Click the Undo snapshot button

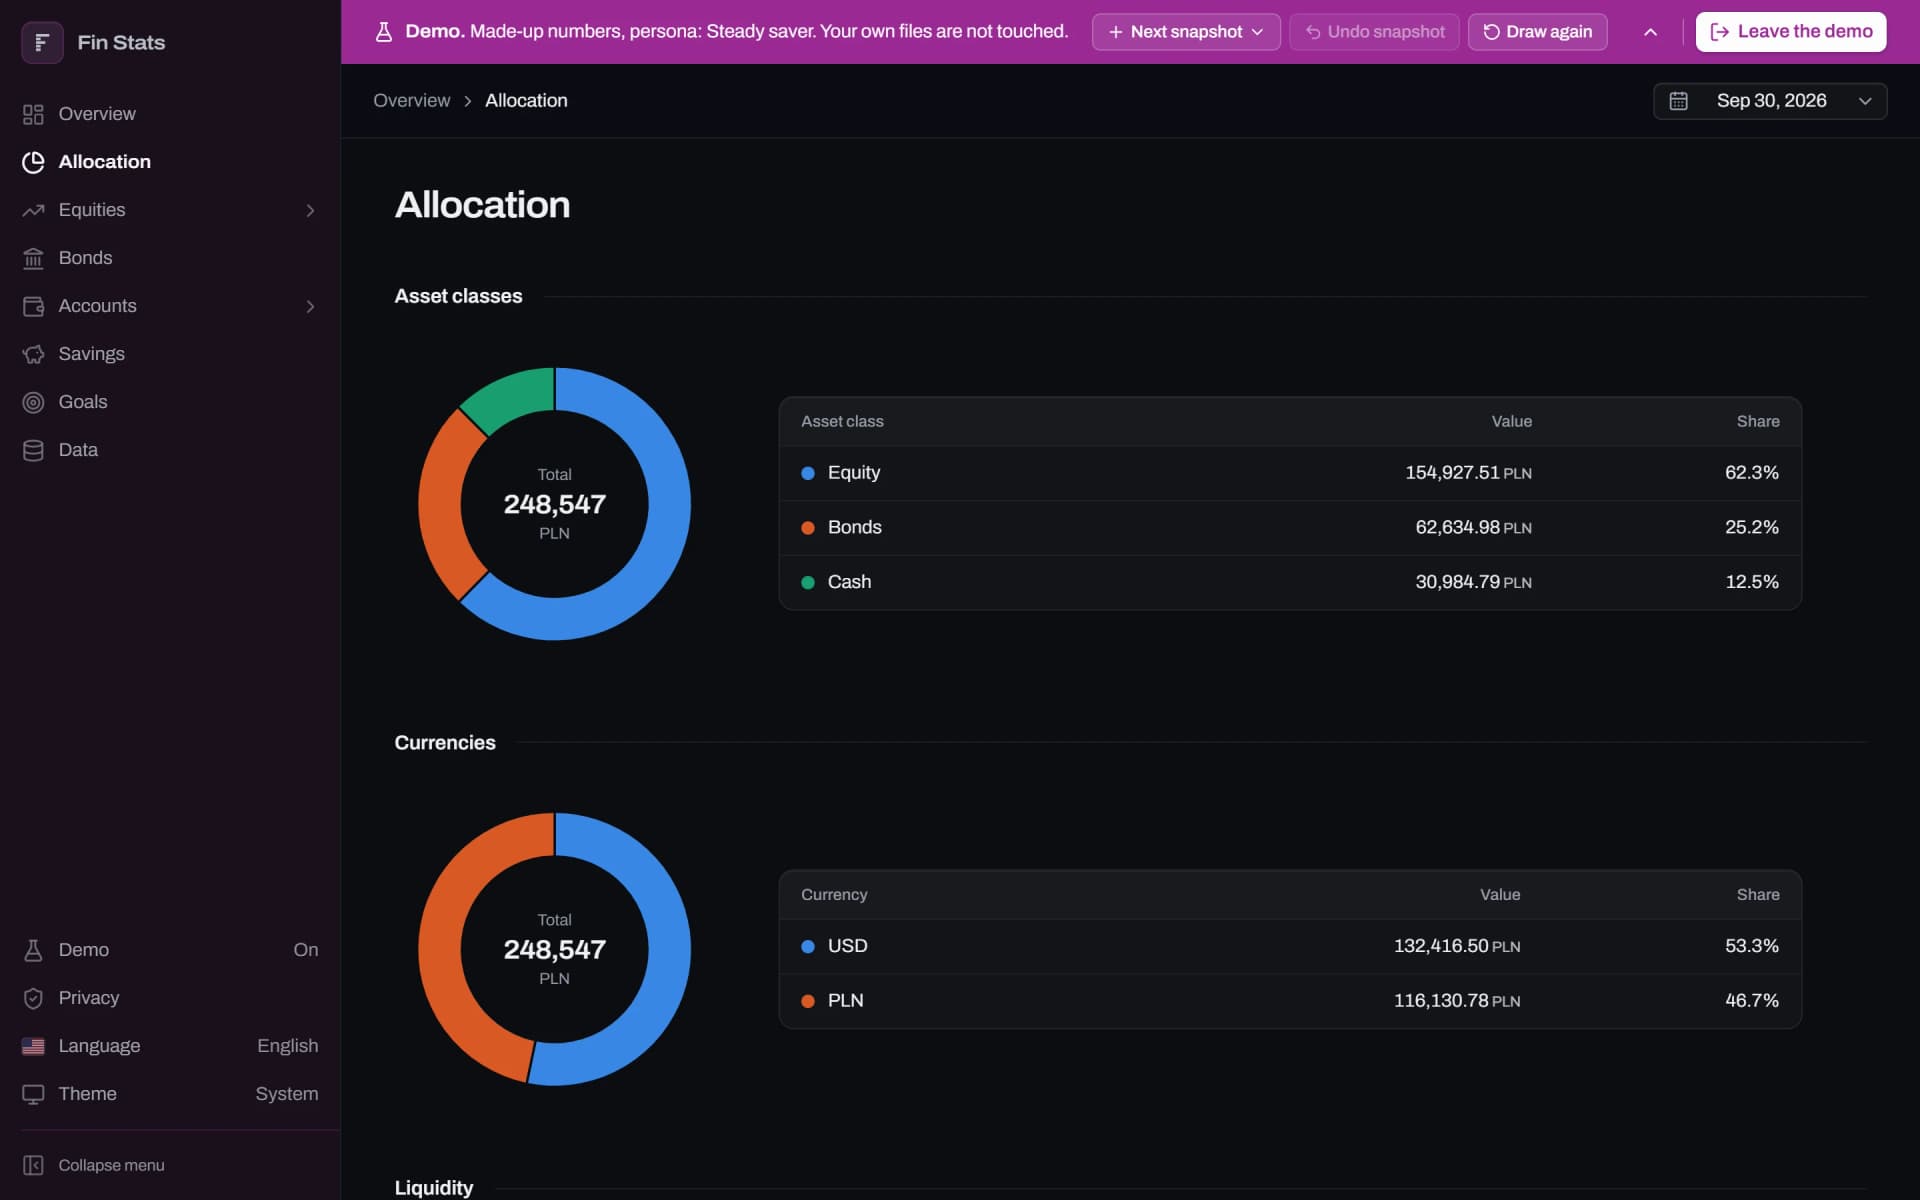1374,32
